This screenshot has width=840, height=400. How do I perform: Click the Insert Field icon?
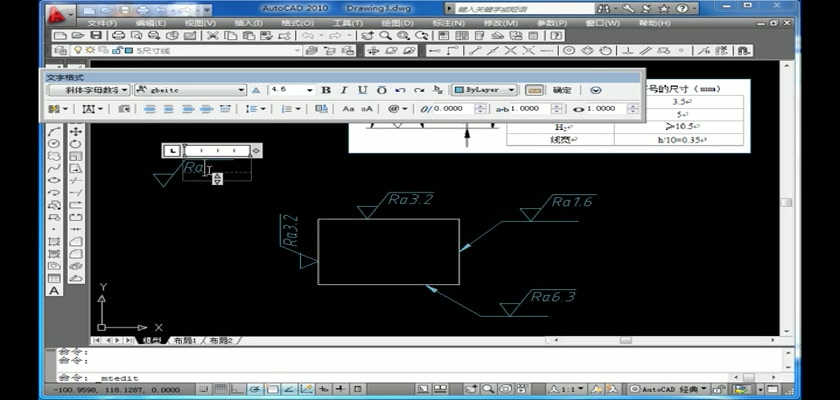click(321, 109)
